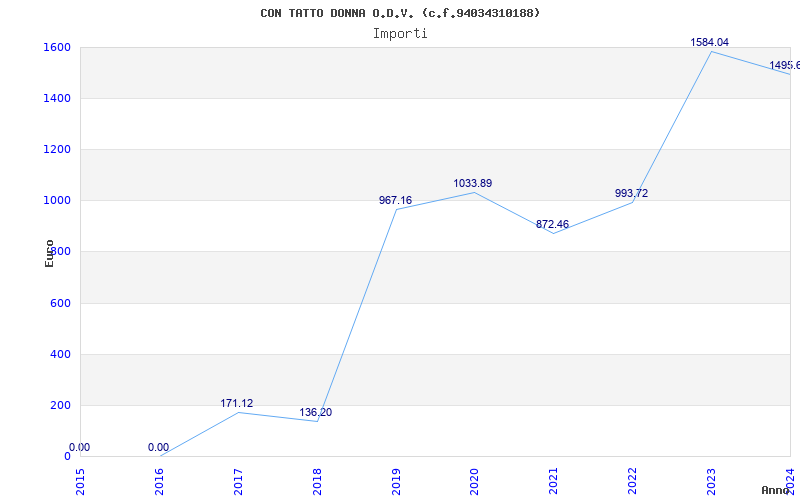
Task: Click the y-axis value 1400
Action: [57, 98]
